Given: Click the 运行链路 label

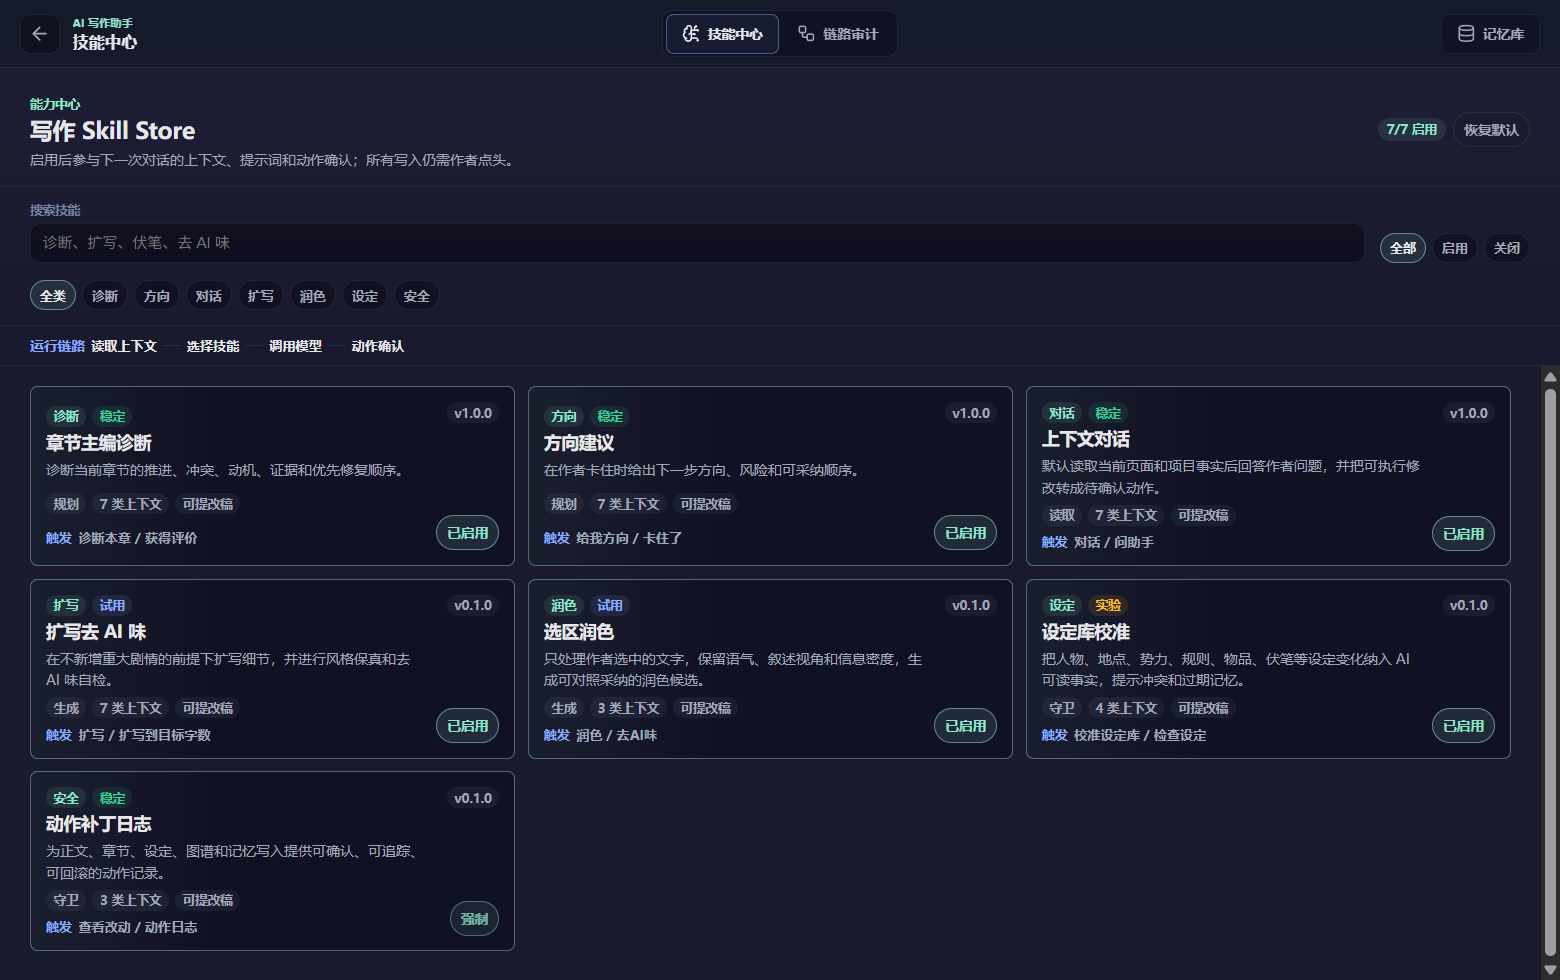Looking at the screenshot, I should [x=57, y=346].
